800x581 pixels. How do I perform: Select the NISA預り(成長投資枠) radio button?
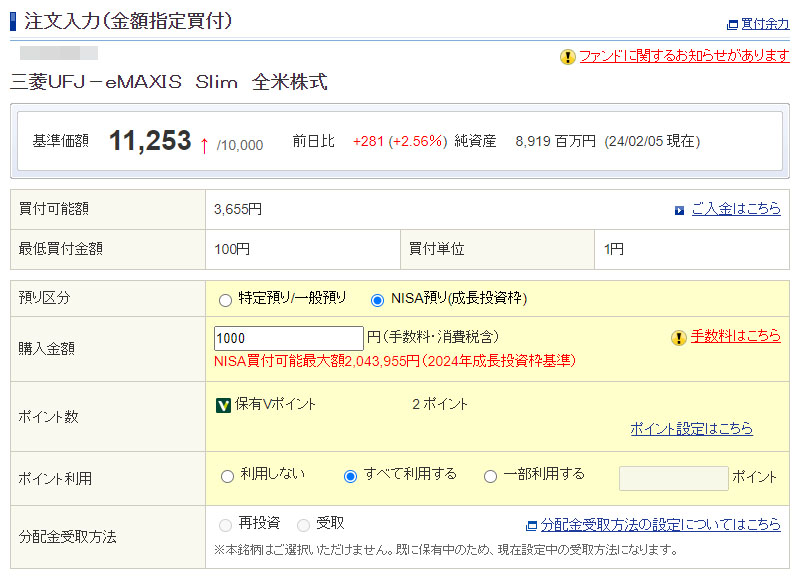pos(377,299)
